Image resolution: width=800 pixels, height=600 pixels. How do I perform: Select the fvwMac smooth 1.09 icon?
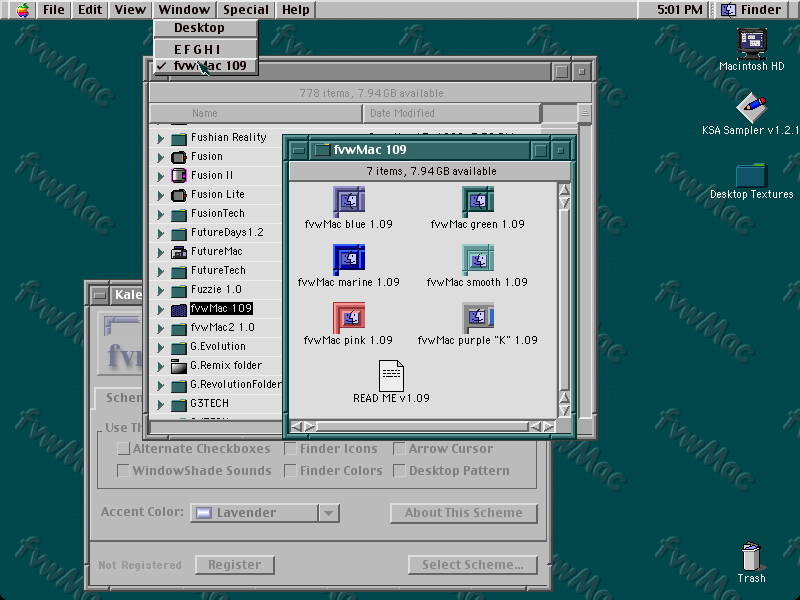478,260
